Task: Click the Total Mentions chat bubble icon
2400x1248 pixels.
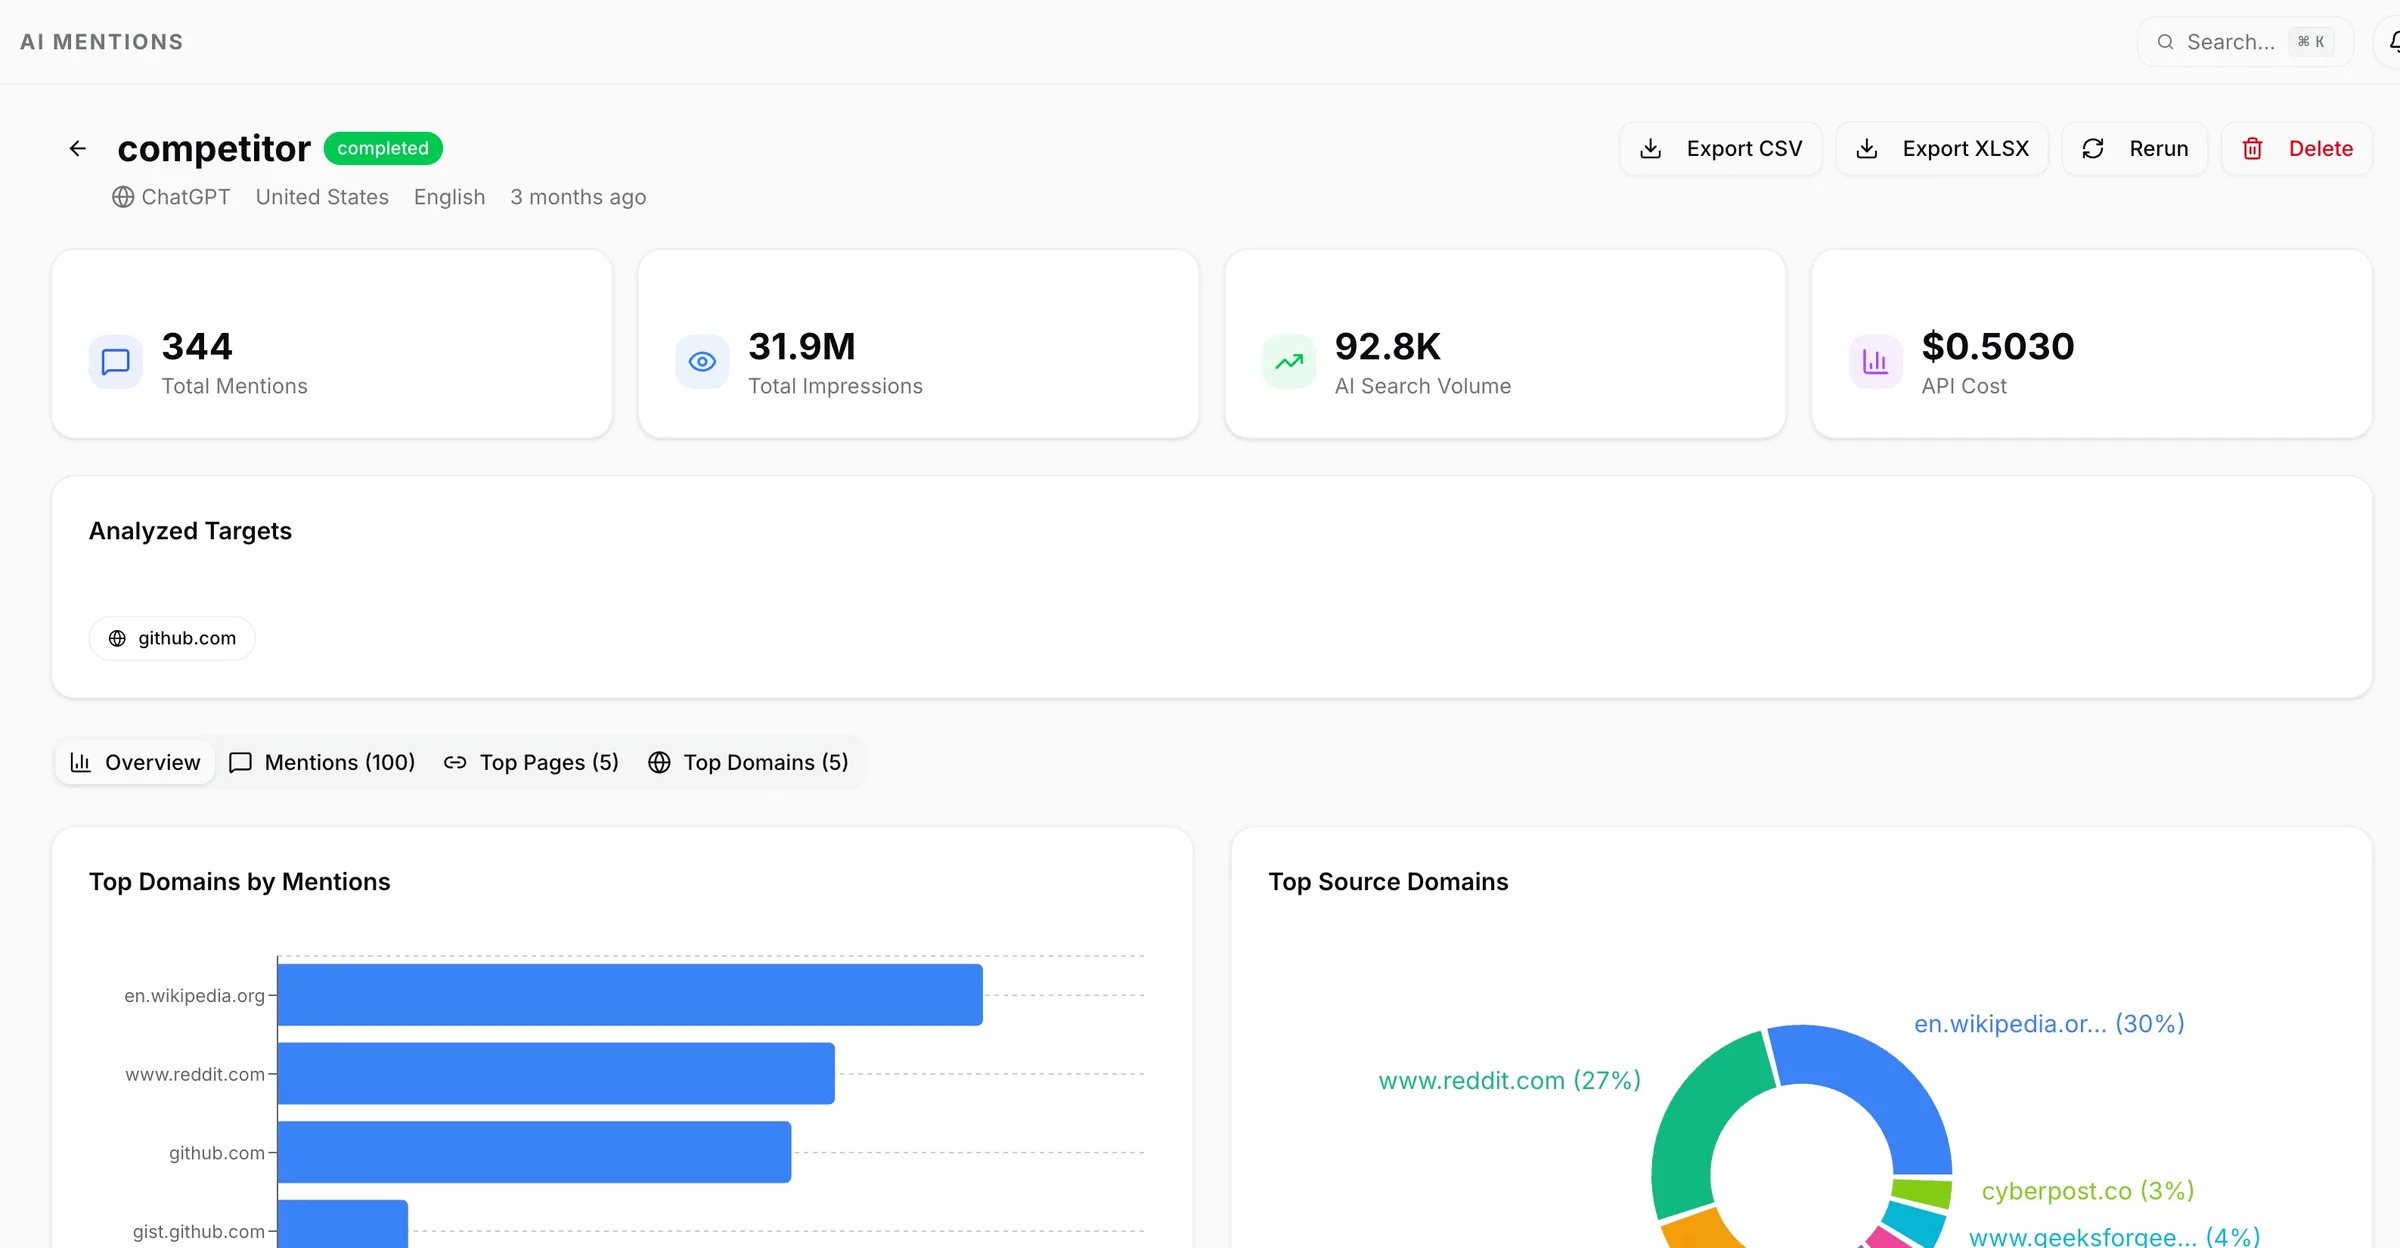Action: click(116, 361)
